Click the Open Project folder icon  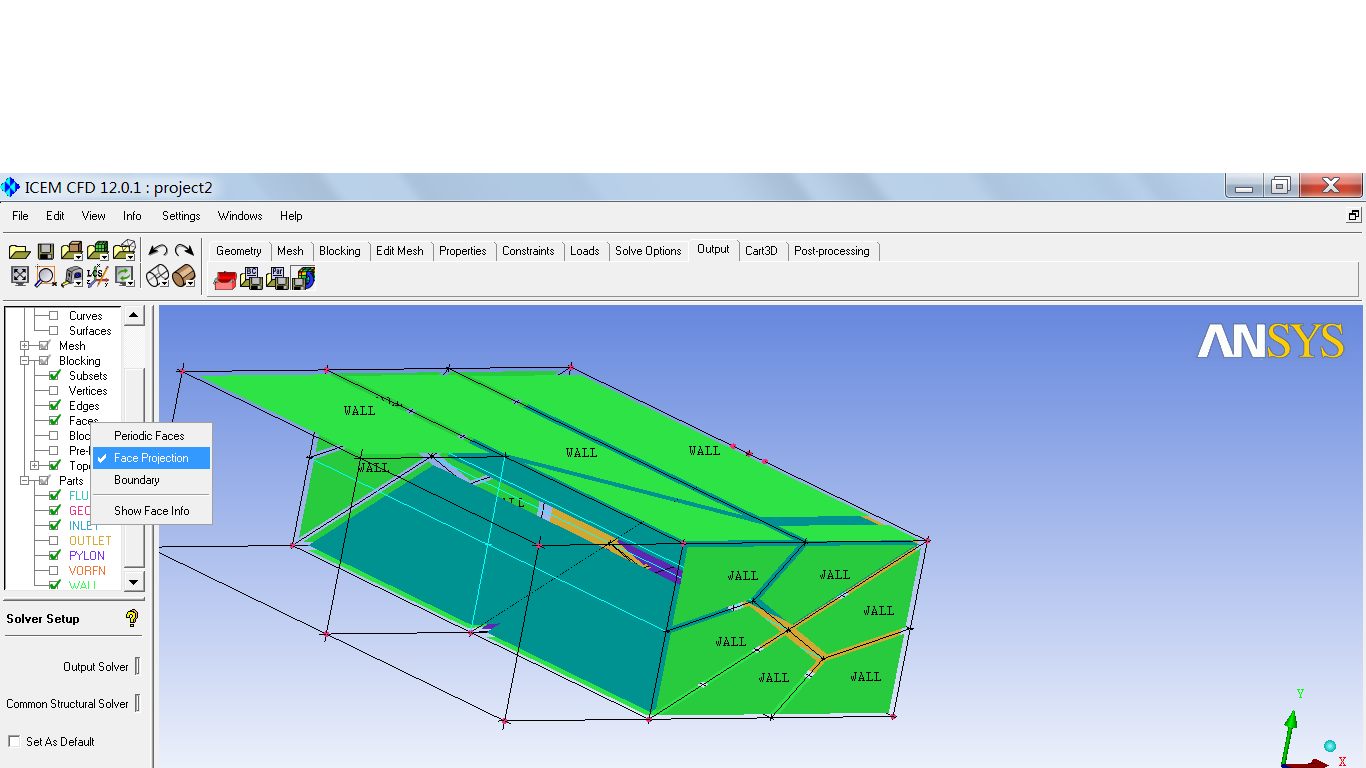click(19, 252)
